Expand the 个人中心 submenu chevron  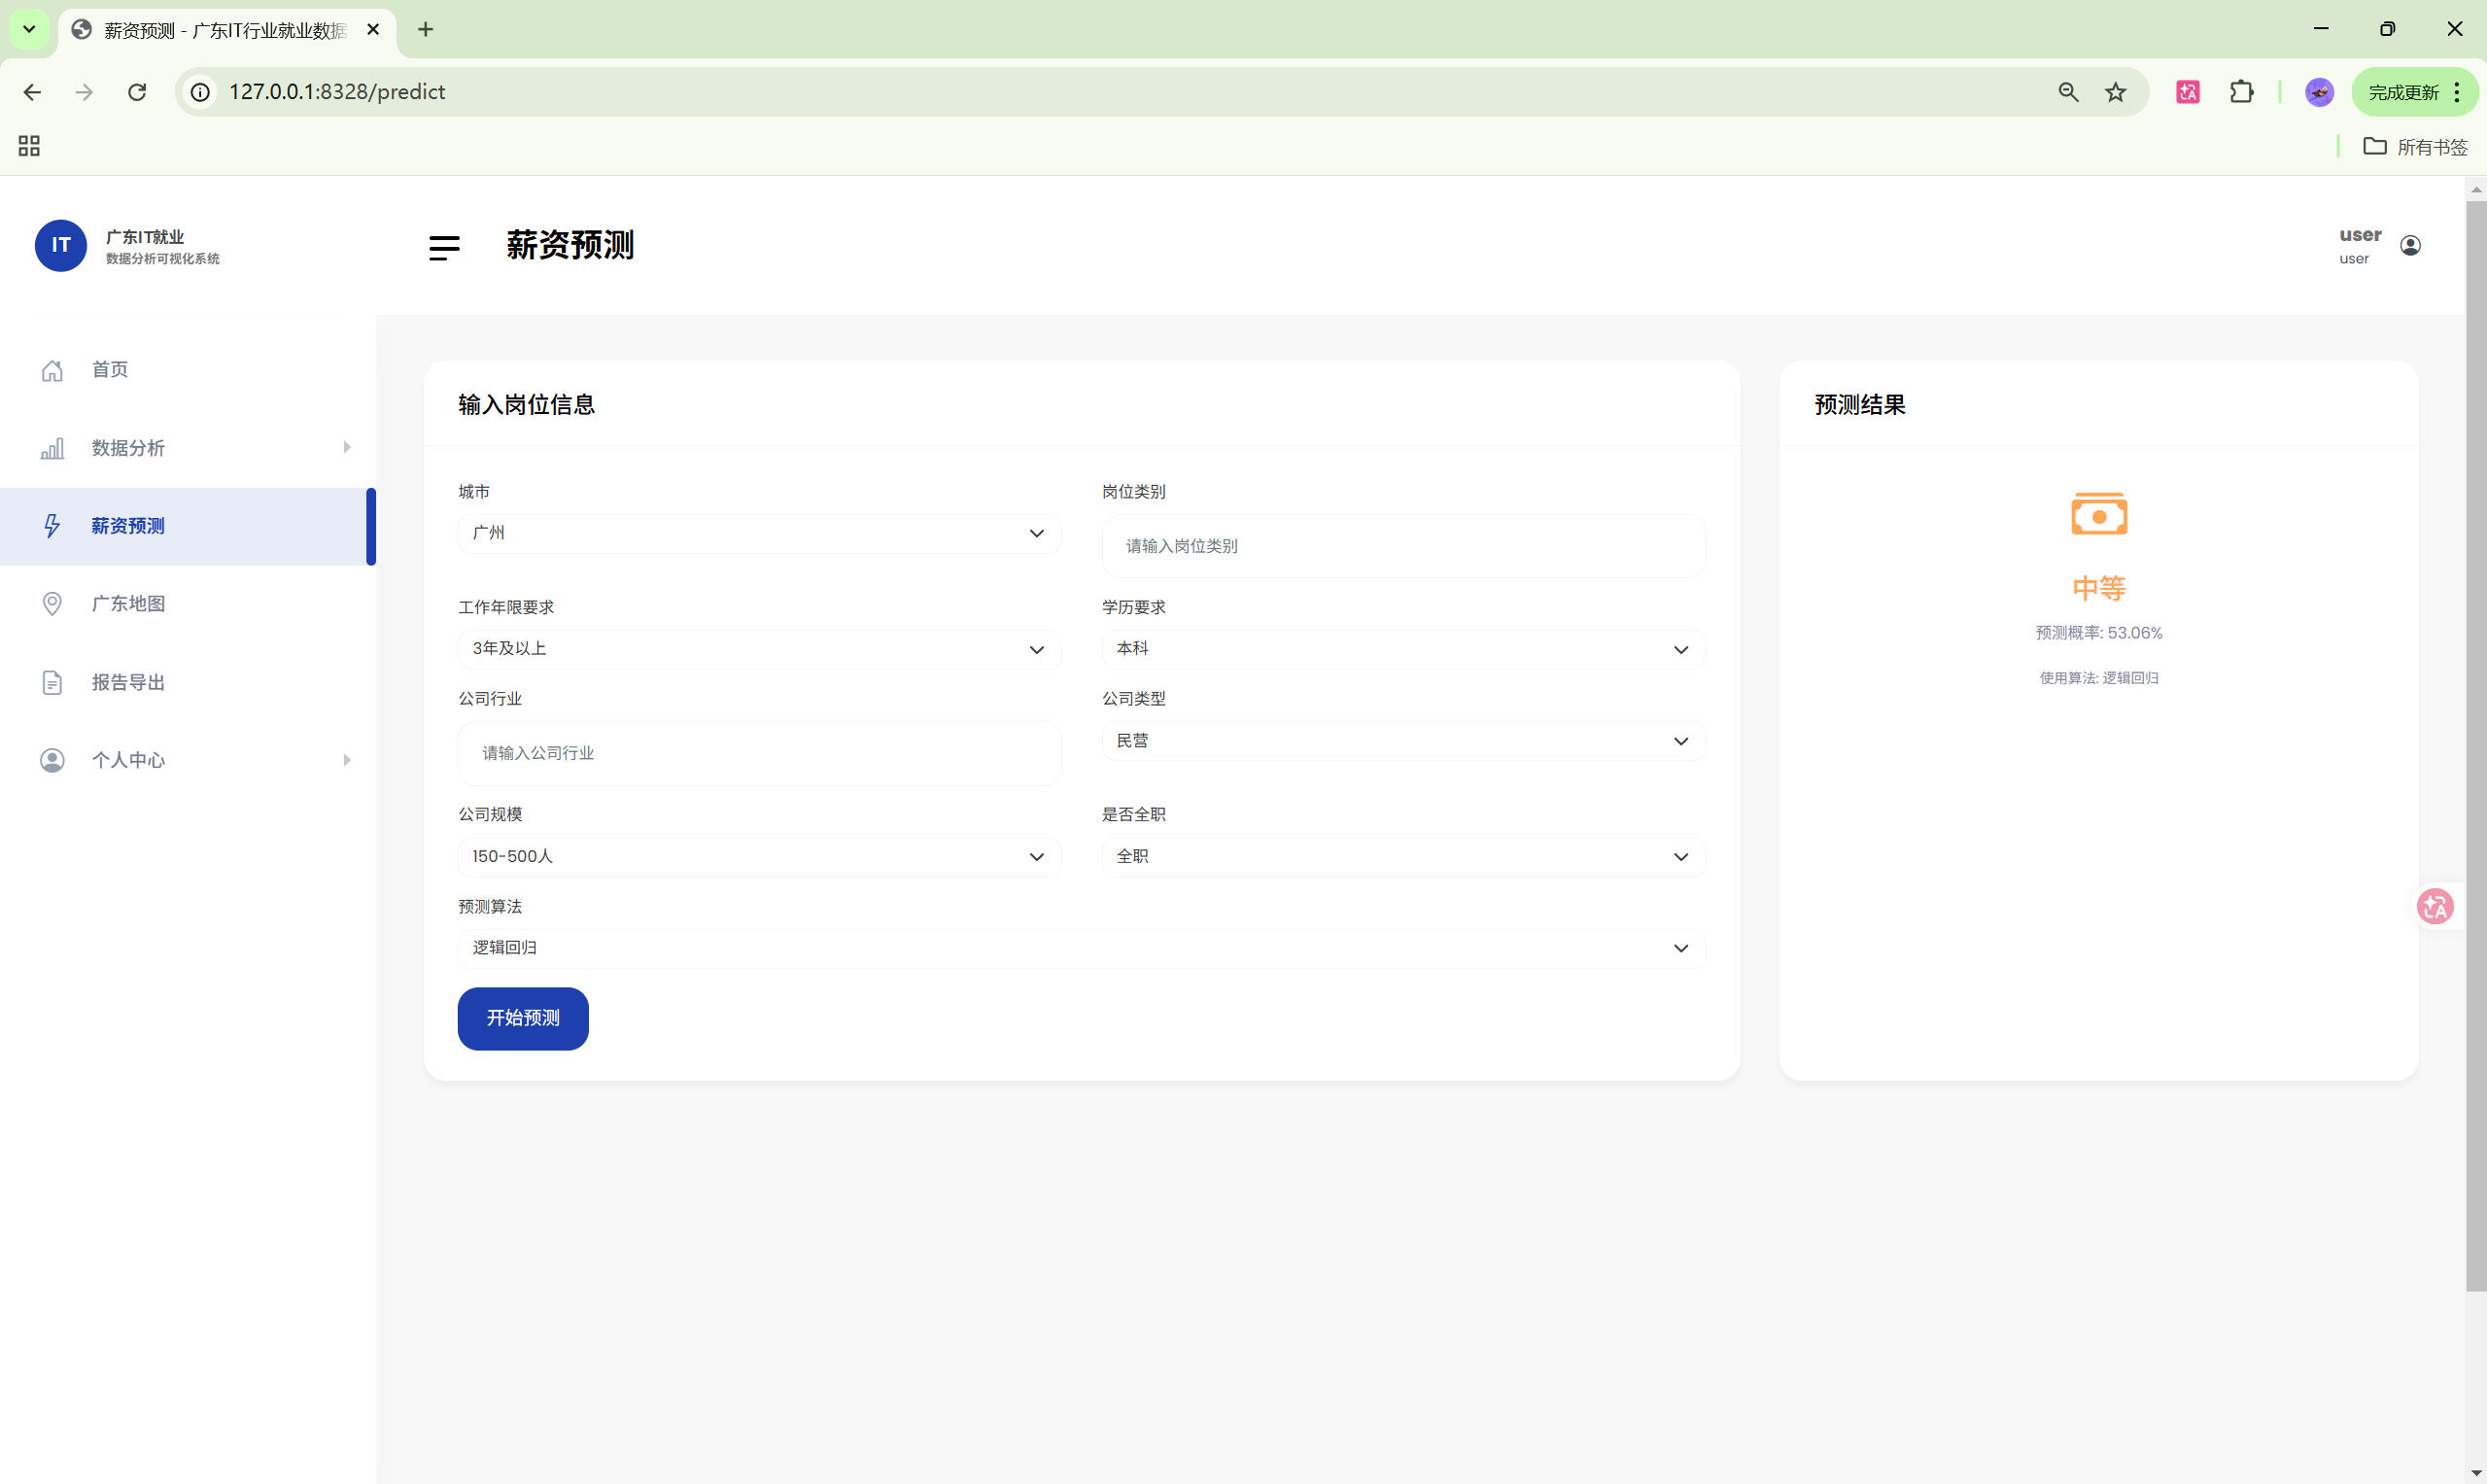click(x=347, y=760)
